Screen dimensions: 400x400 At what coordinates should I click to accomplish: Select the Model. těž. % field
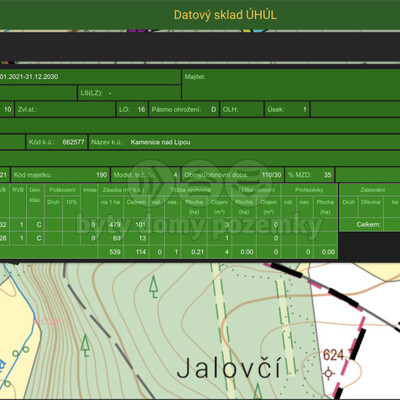(146, 175)
